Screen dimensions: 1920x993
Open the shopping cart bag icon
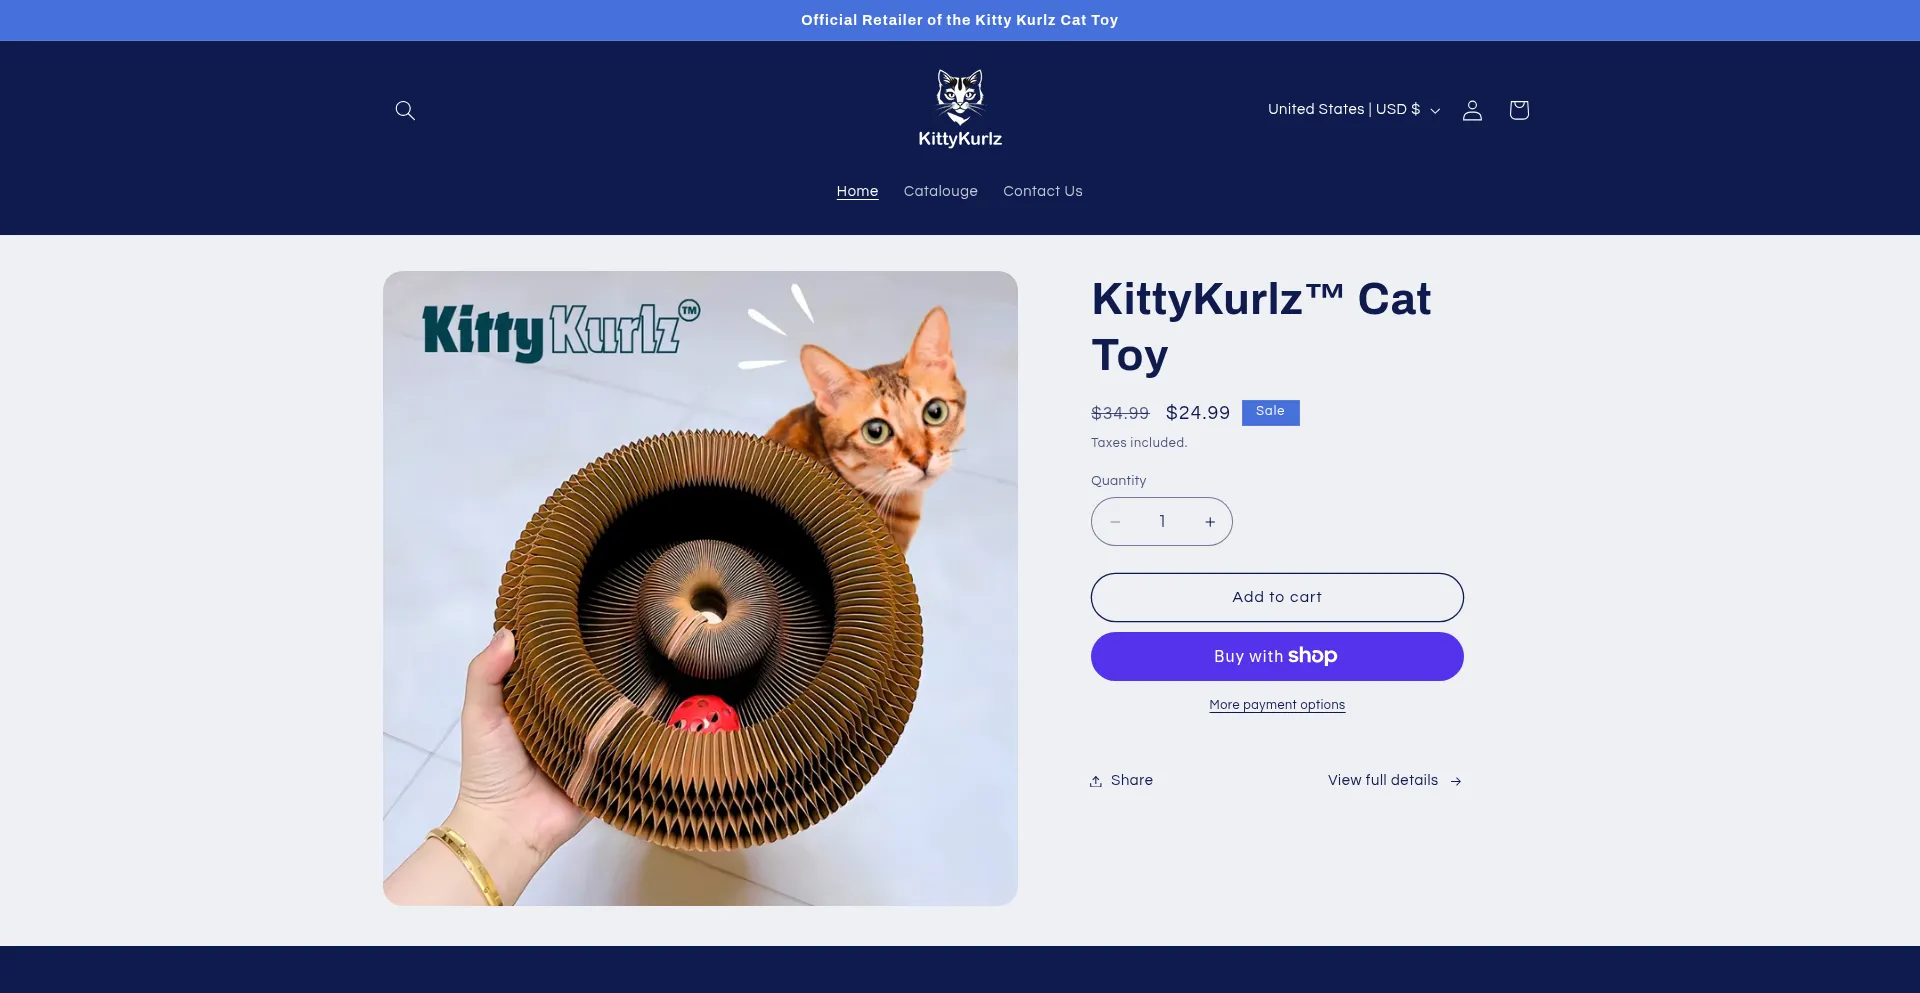pos(1518,110)
